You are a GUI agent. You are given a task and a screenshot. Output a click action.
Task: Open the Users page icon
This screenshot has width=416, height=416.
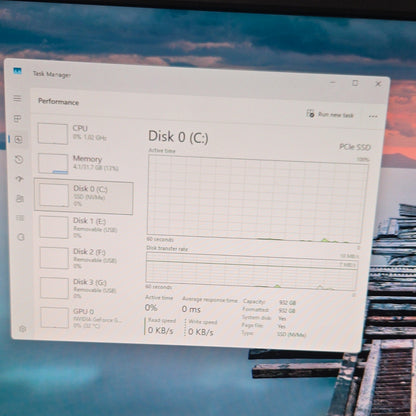[20, 199]
